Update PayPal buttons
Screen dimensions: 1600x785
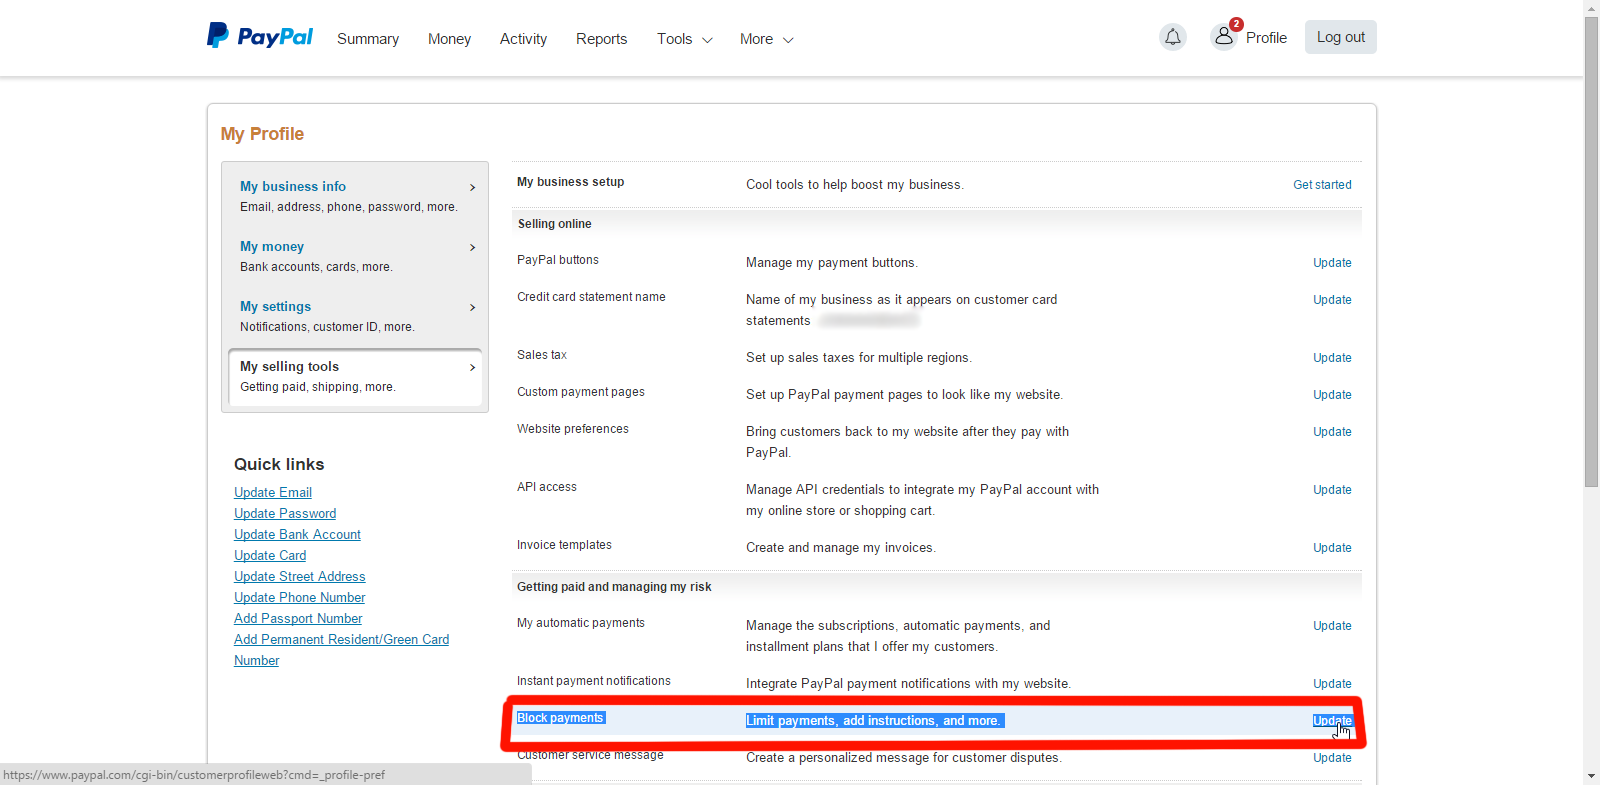(x=1332, y=263)
